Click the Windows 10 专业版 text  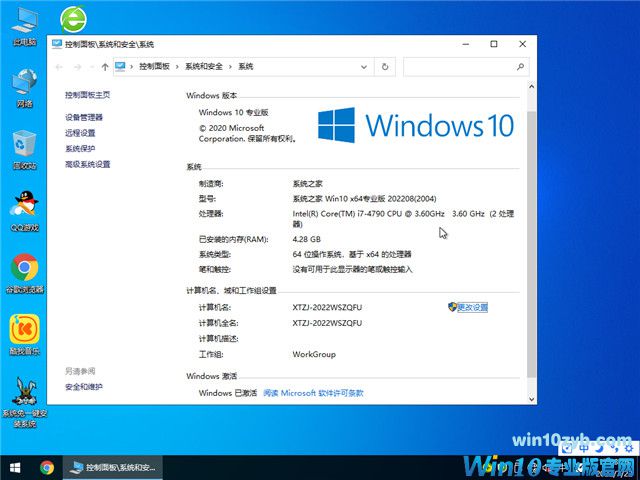233,112
